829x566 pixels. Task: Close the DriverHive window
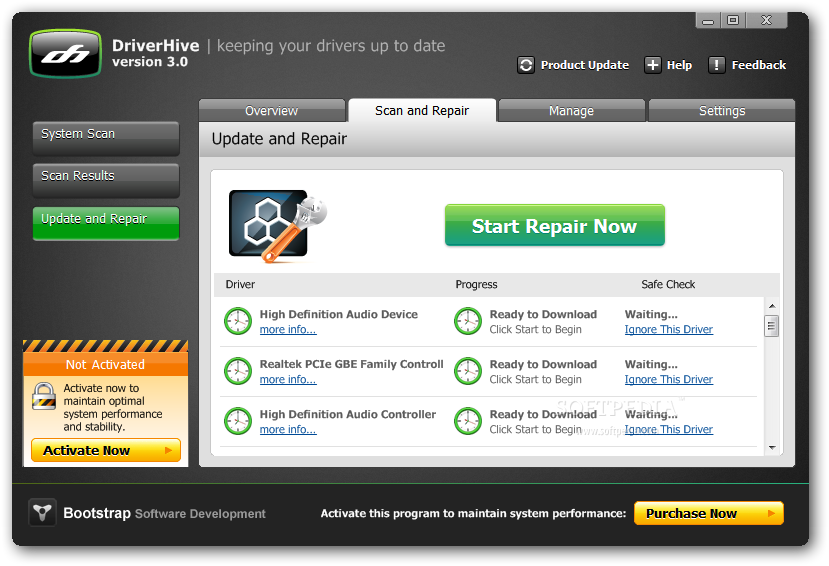pos(767,21)
